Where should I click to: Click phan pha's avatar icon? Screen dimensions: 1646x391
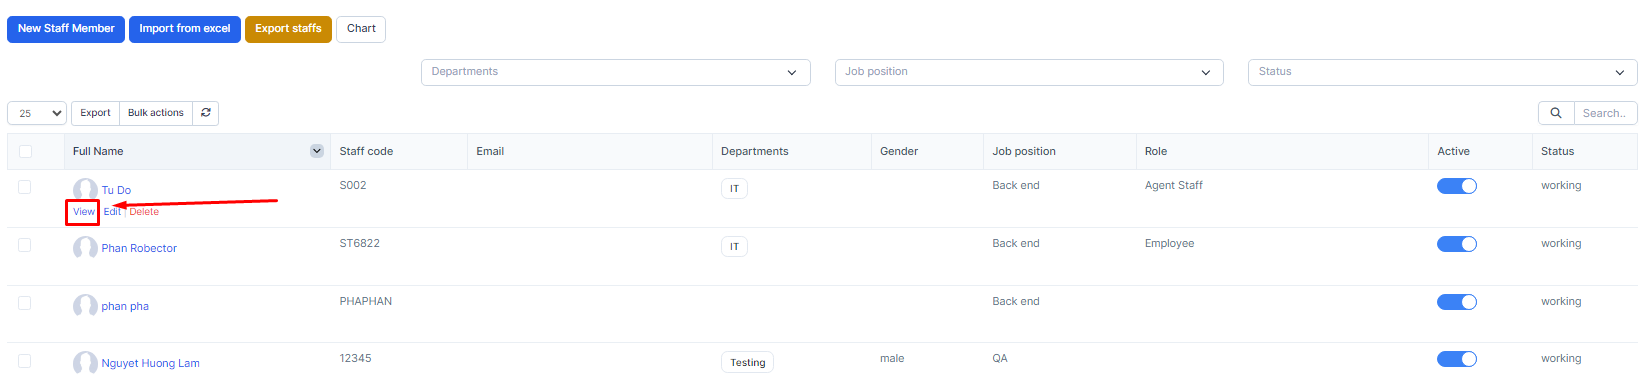[x=85, y=305]
